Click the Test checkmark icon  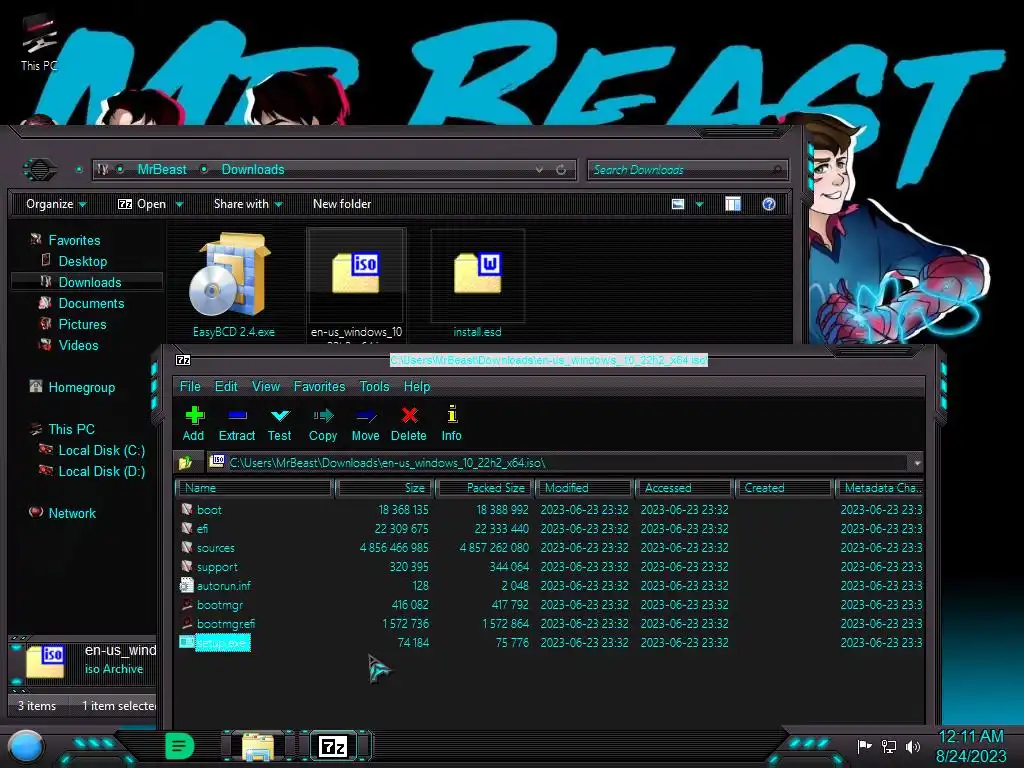click(x=280, y=415)
